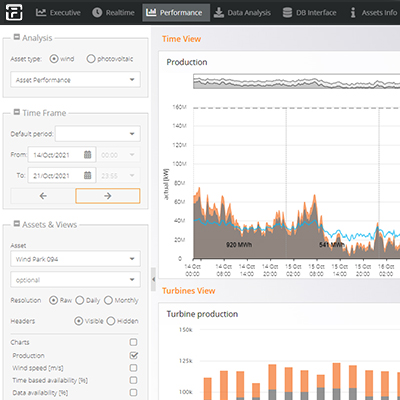Open the Performance tab
Image resolution: width=400 pixels, height=400 pixels.
coord(176,12)
